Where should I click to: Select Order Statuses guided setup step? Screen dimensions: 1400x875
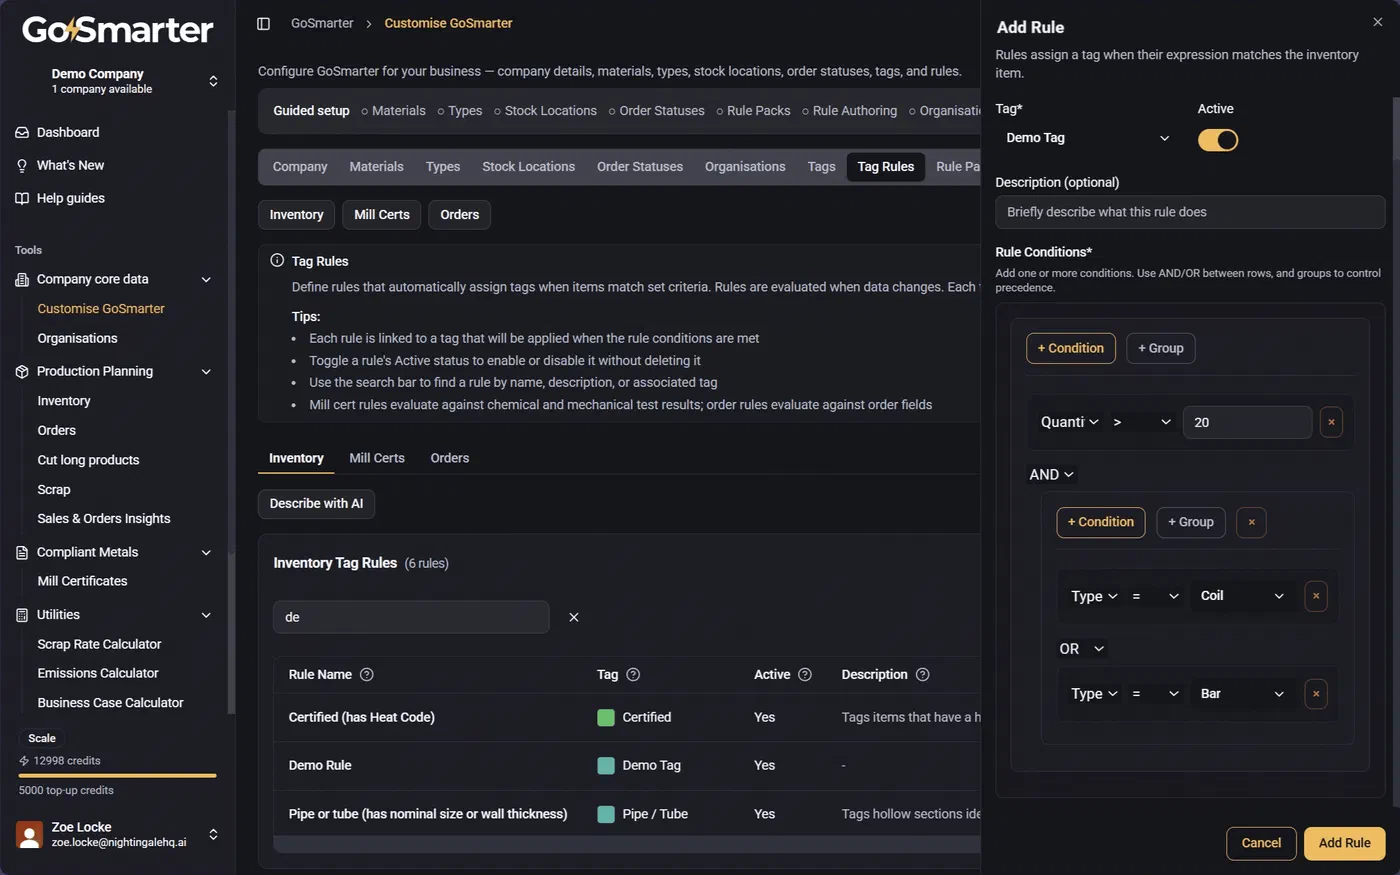656,111
